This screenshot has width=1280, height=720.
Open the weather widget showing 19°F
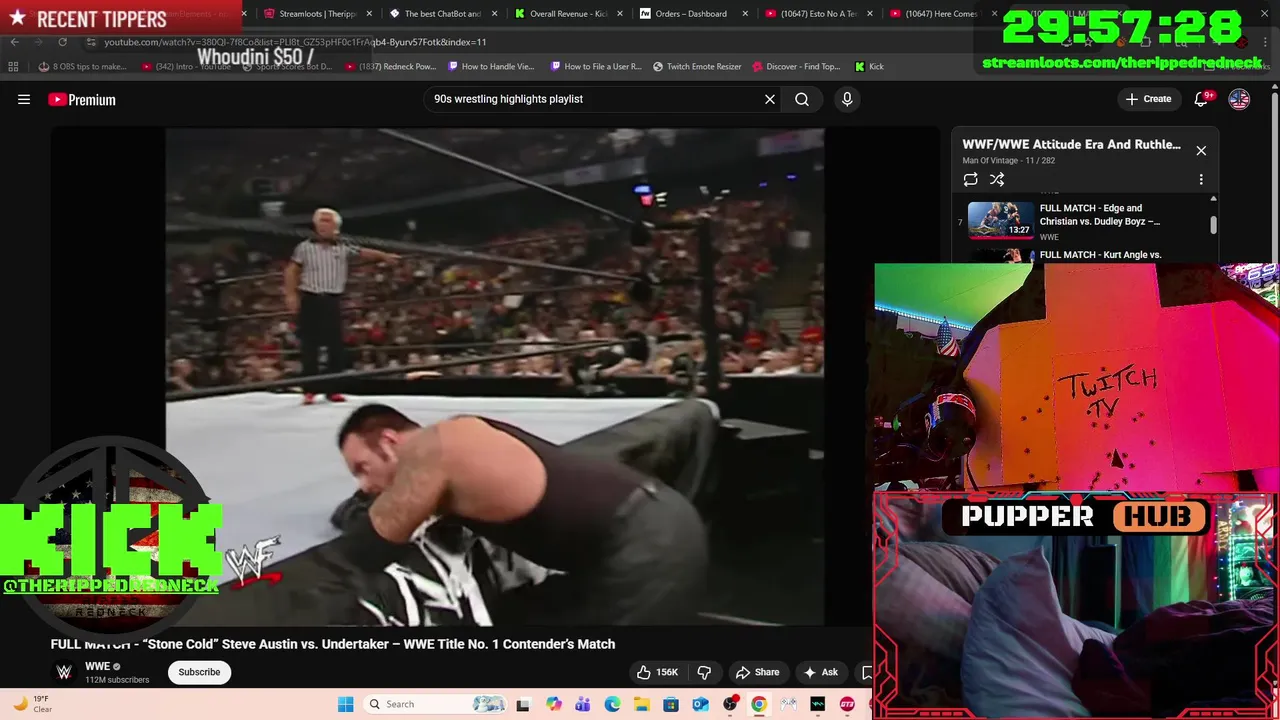(x=32, y=704)
